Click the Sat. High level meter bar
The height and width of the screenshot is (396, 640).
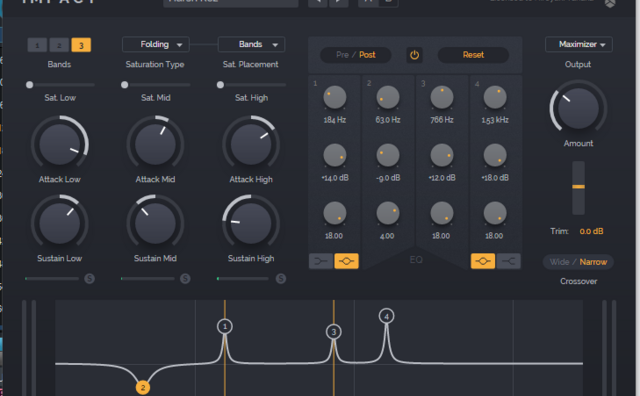243,278
